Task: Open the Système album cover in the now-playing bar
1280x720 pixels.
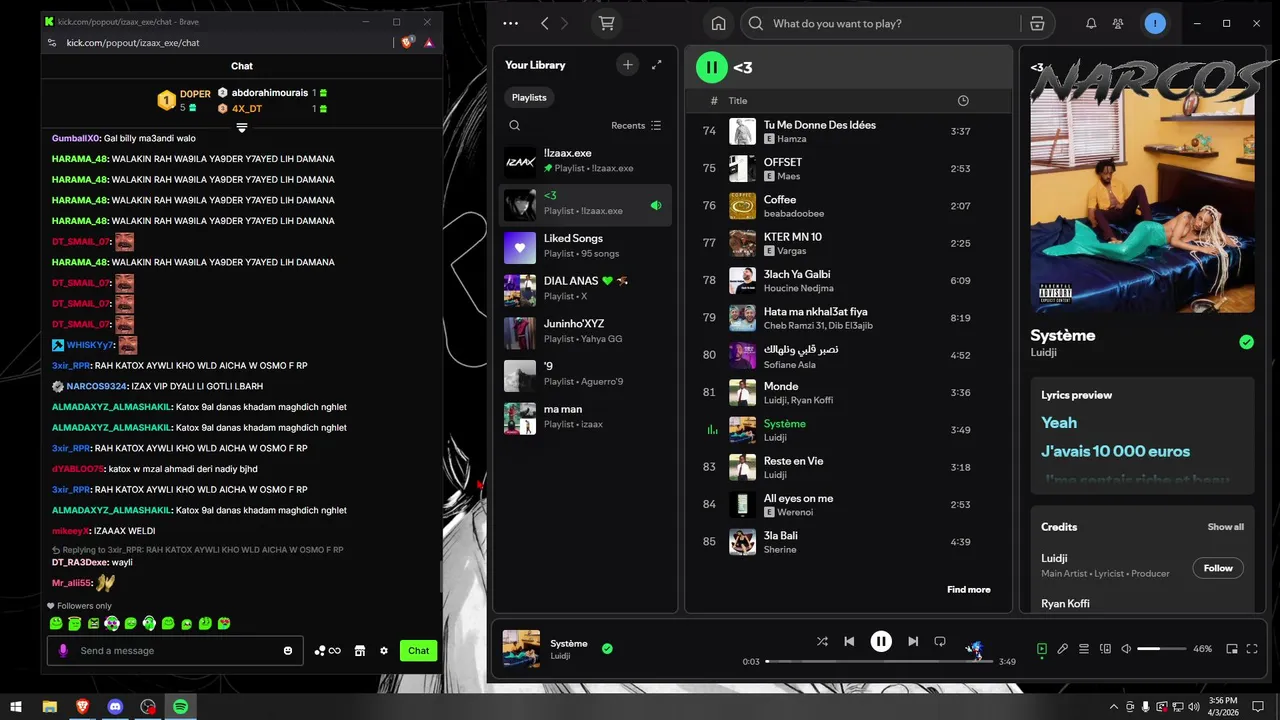Action: [520, 648]
